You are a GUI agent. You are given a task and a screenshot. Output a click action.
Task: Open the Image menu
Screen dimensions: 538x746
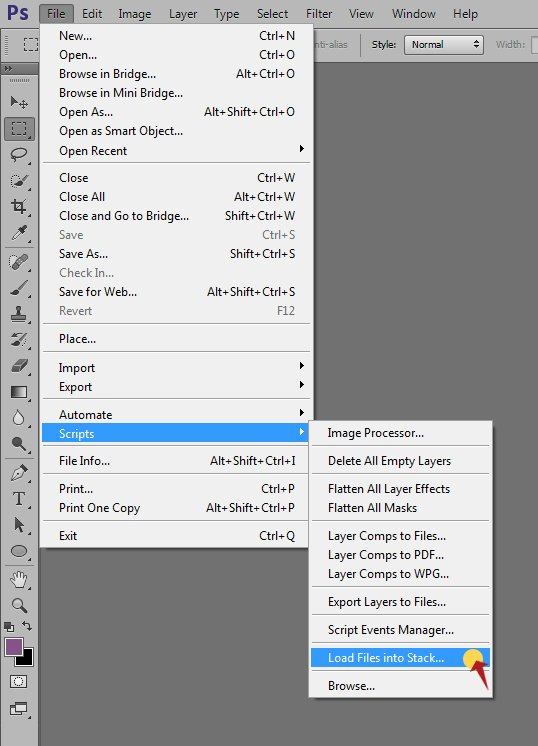[135, 13]
